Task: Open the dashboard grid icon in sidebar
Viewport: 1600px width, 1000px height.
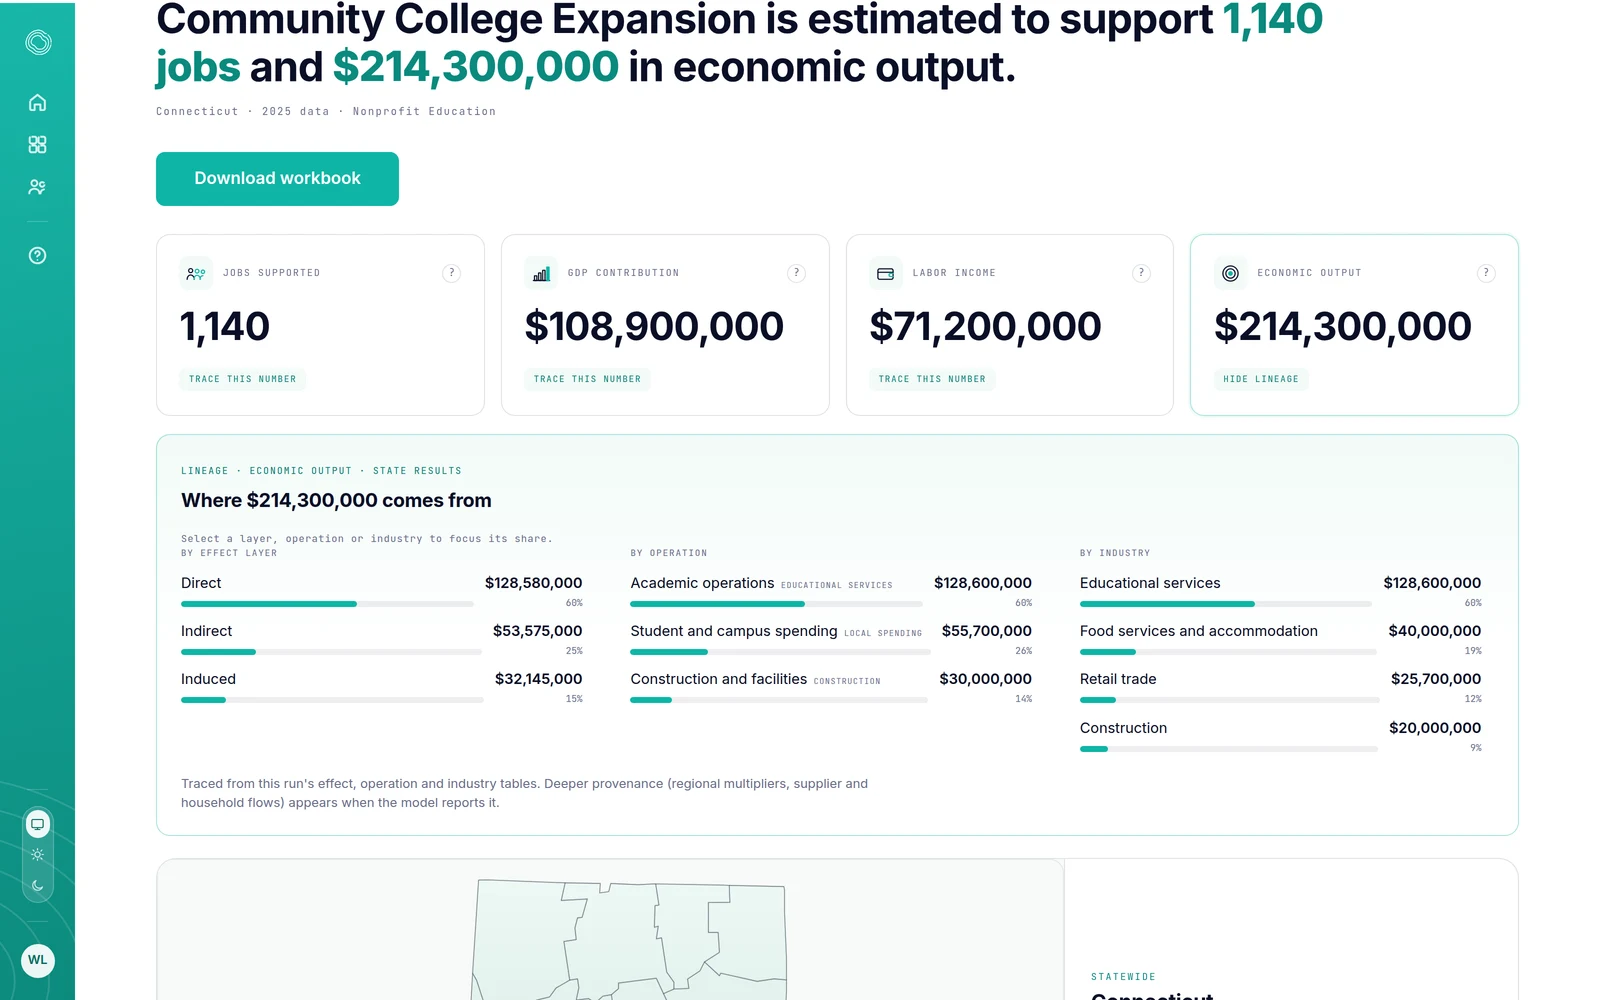Action: (37, 145)
